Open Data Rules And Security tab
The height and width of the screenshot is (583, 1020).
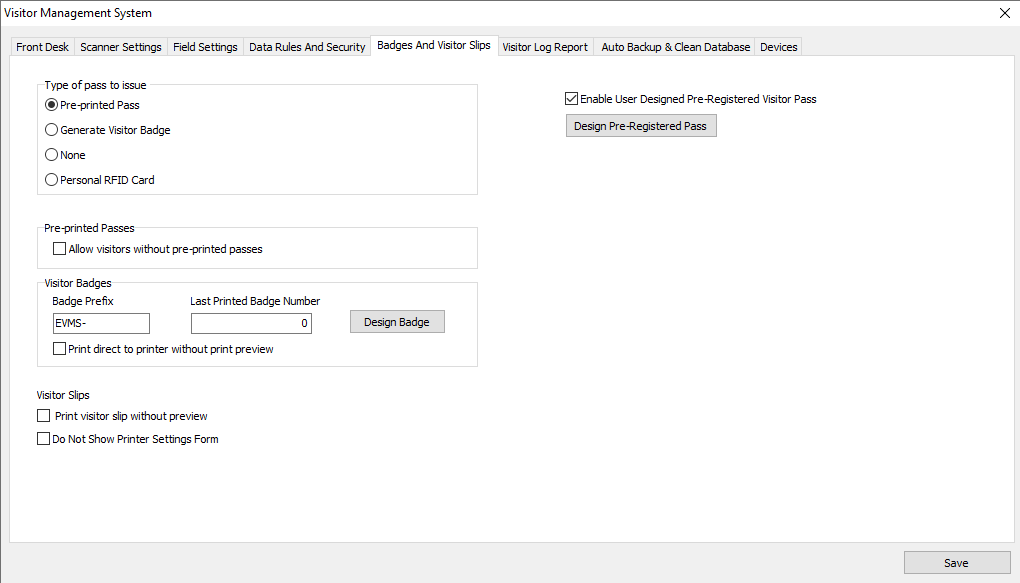click(x=307, y=47)
